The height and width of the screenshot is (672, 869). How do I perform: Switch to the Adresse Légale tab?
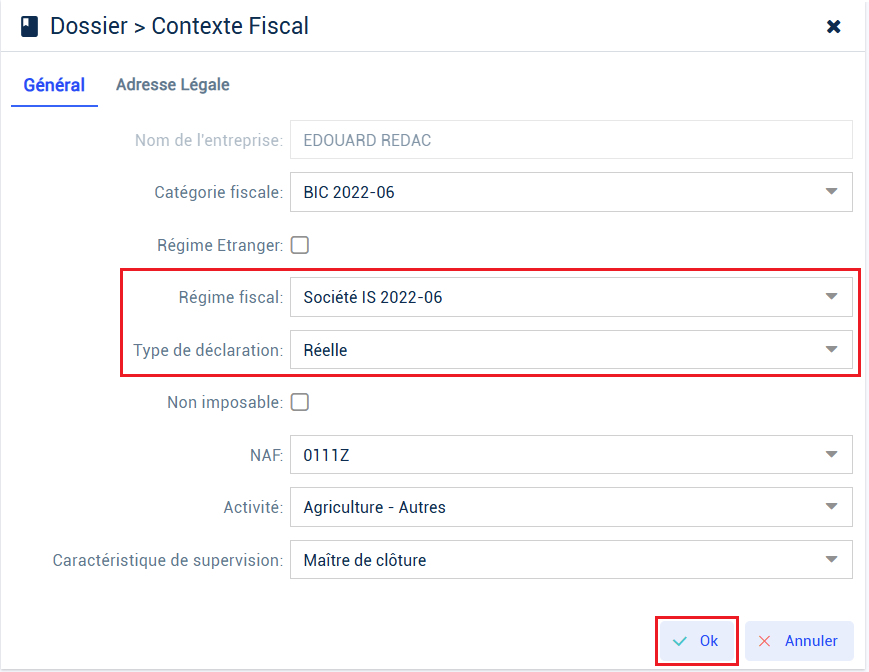pos(172,85)
